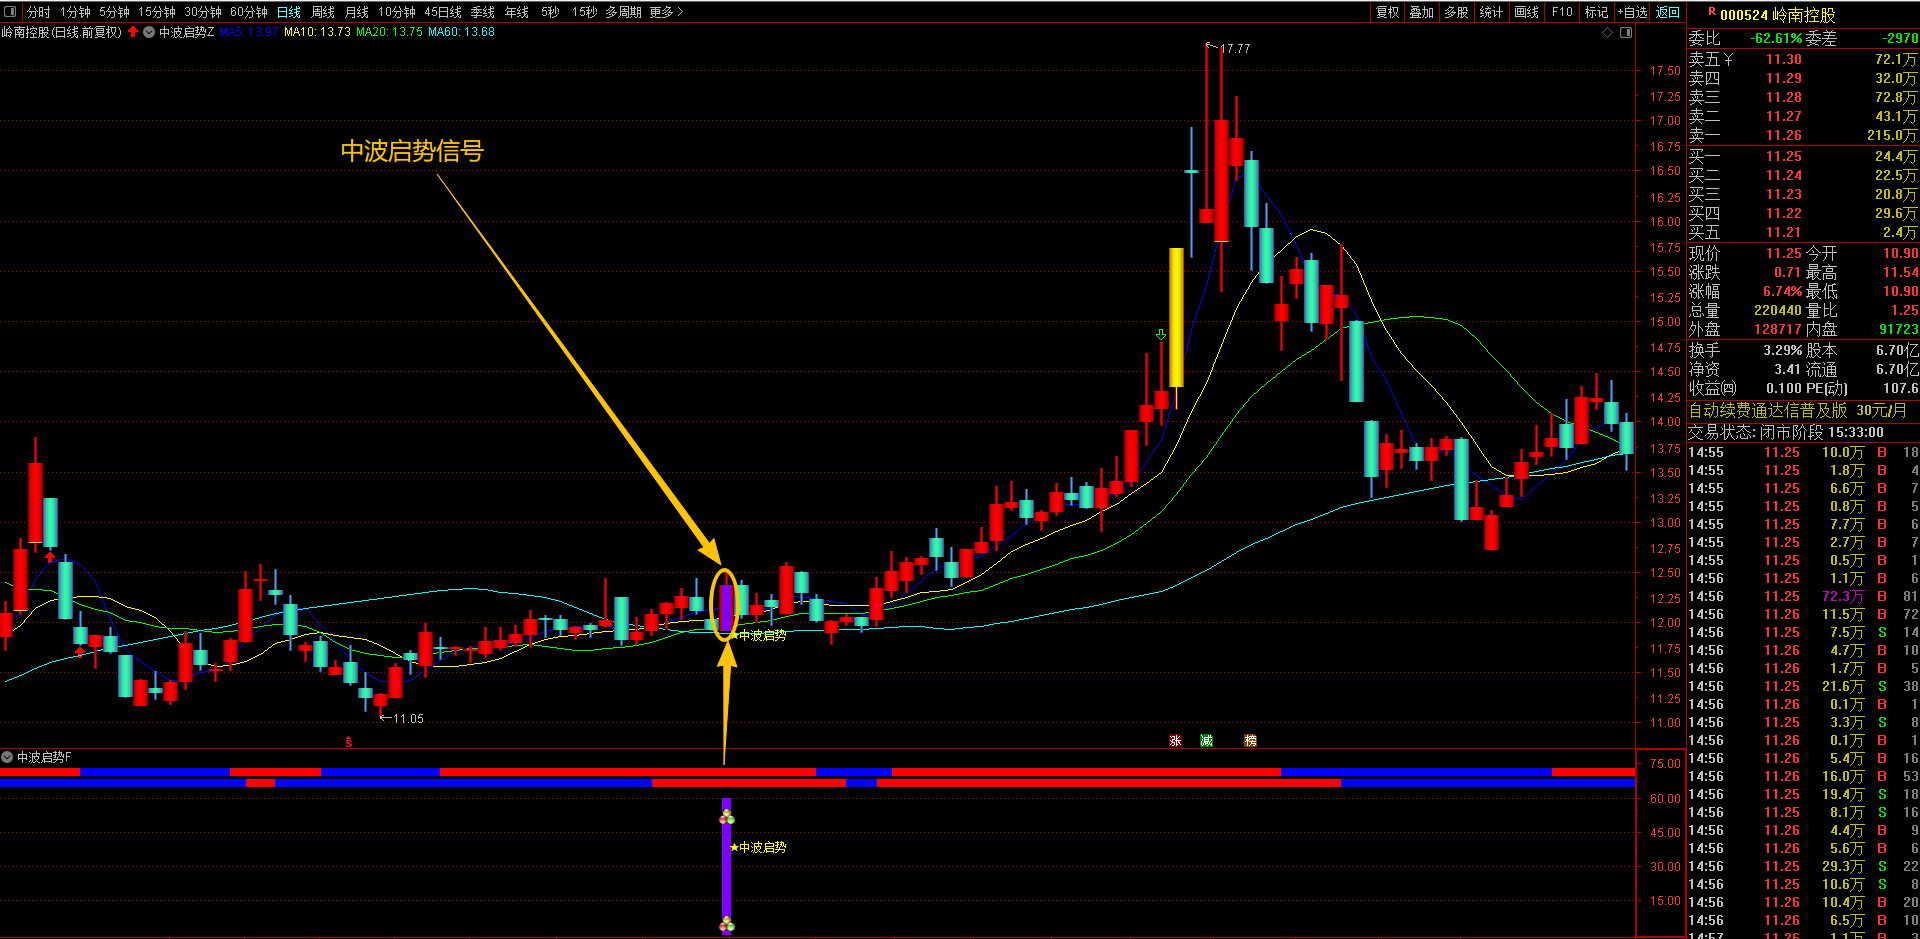Click the 中波启势Z indicator name
This screenshot has height=939, width=1920.
tap(186, 32)
